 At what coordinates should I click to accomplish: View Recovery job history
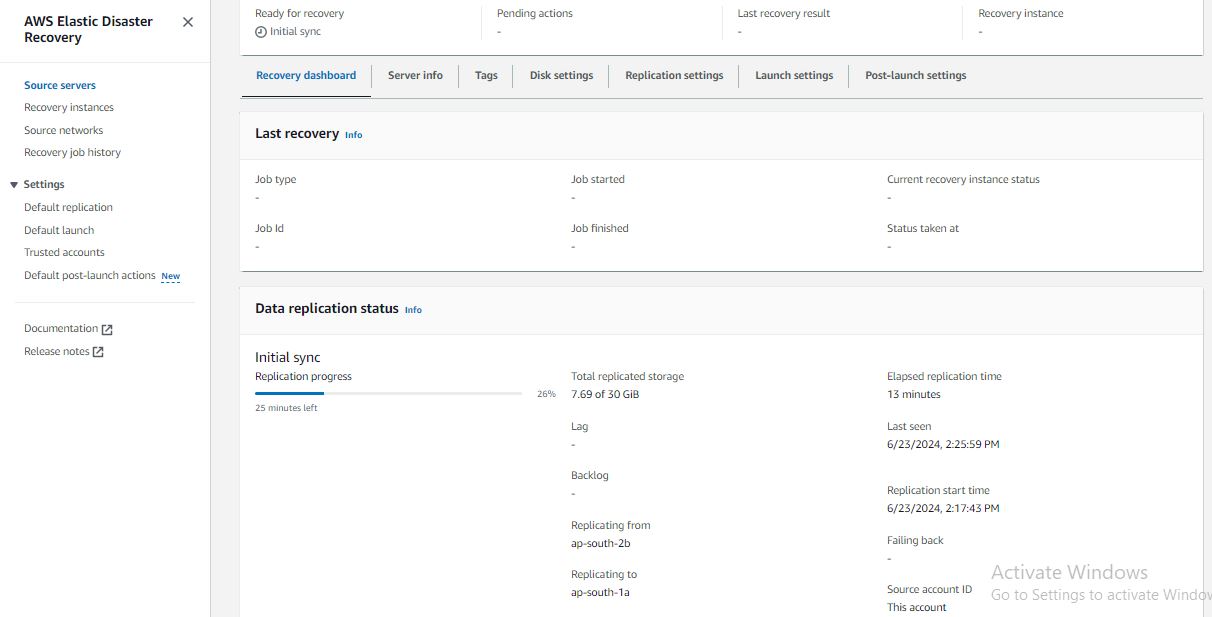coord(72,152)
